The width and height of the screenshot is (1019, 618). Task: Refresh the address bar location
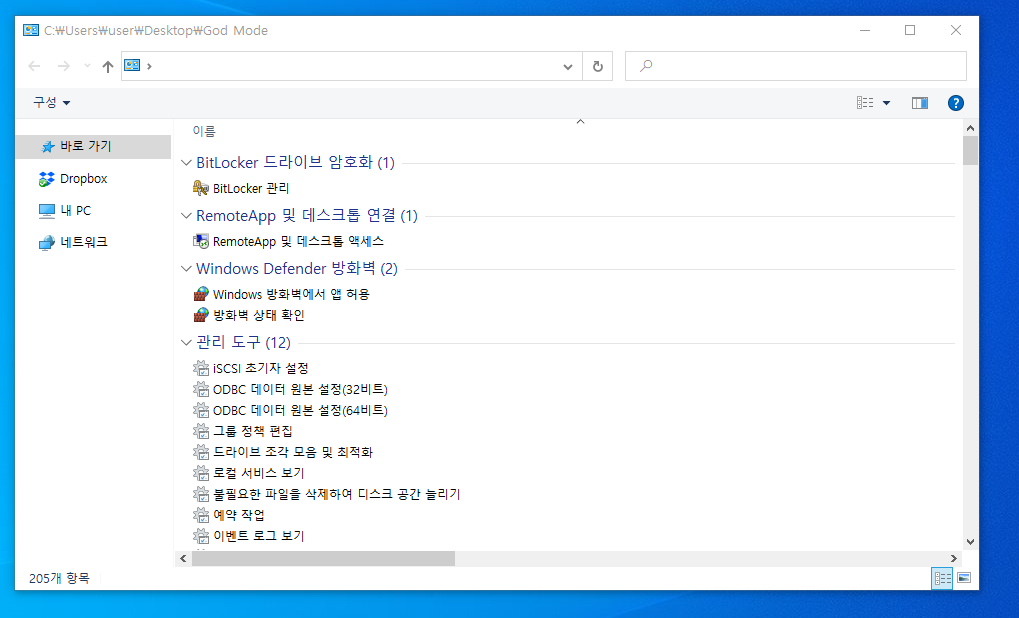pyautogui.click(x=598, y=66)
